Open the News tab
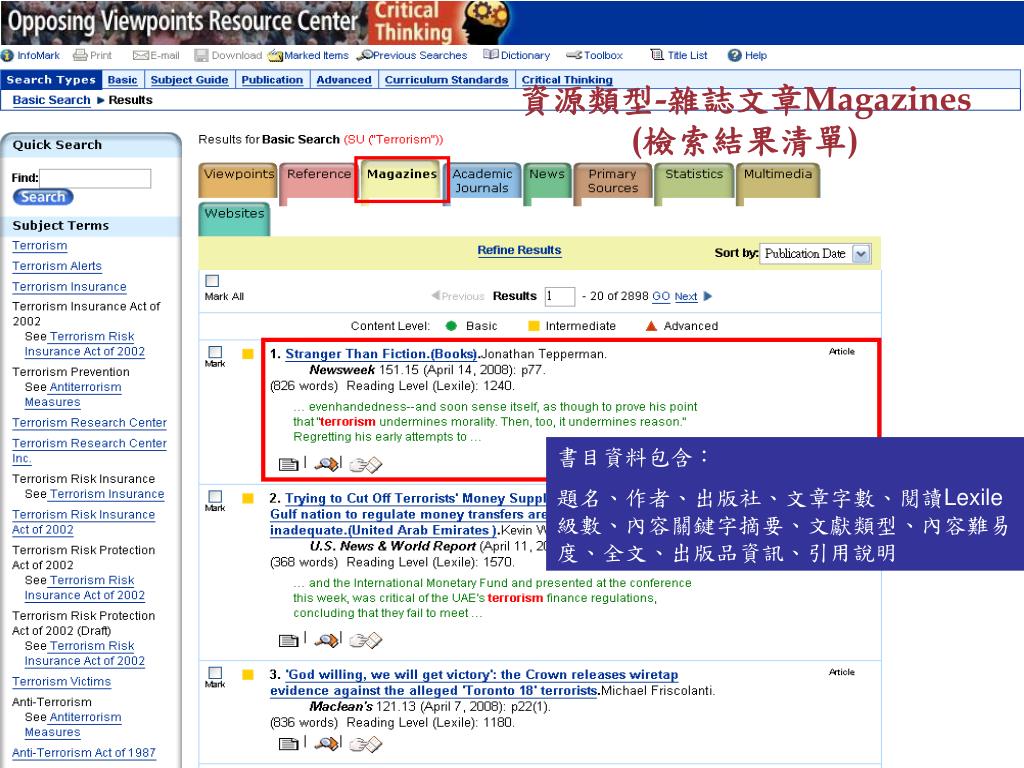 547,180
